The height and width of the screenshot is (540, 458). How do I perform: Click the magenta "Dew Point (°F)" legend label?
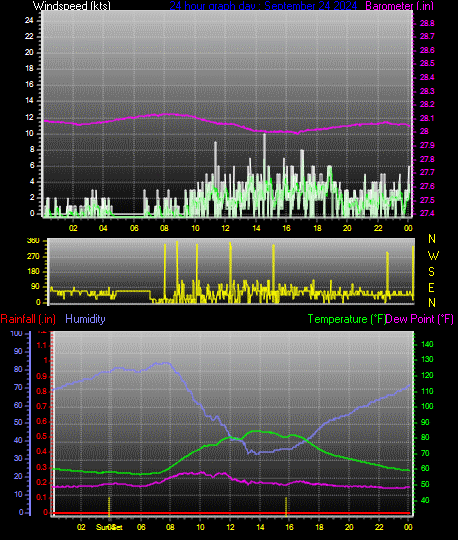419,319
